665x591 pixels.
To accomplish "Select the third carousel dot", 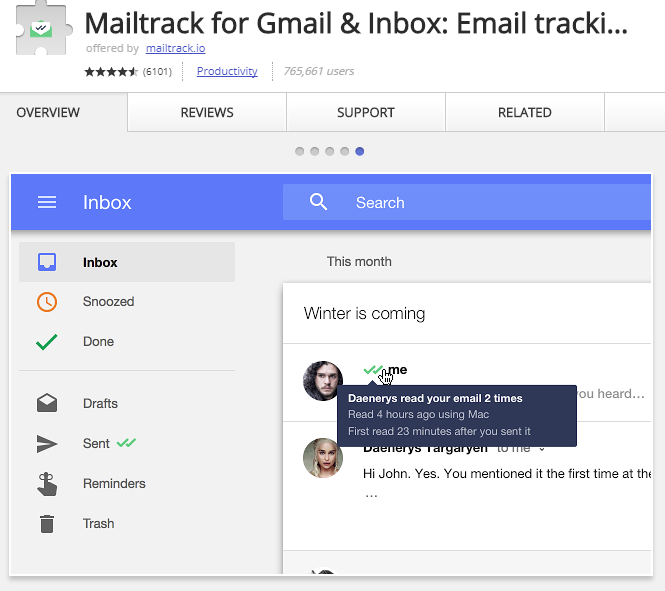I will [x=330, y=151].
